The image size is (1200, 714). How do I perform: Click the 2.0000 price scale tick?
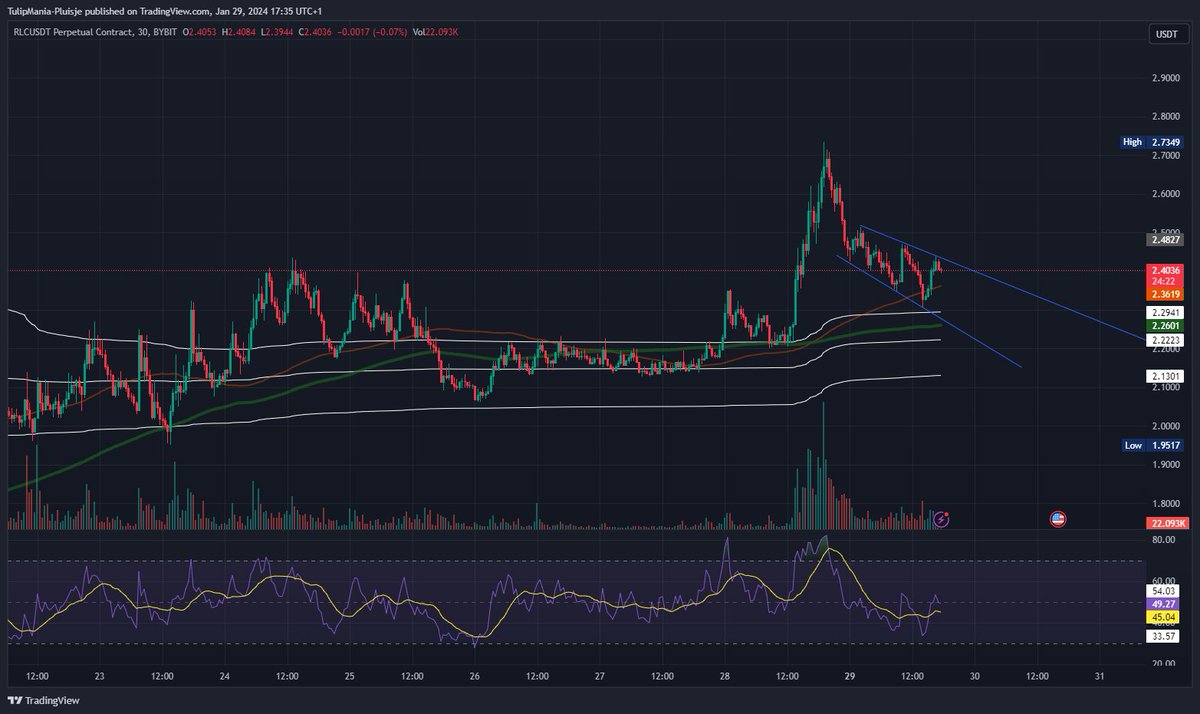pyautogui.click(x=1165, y=426)
